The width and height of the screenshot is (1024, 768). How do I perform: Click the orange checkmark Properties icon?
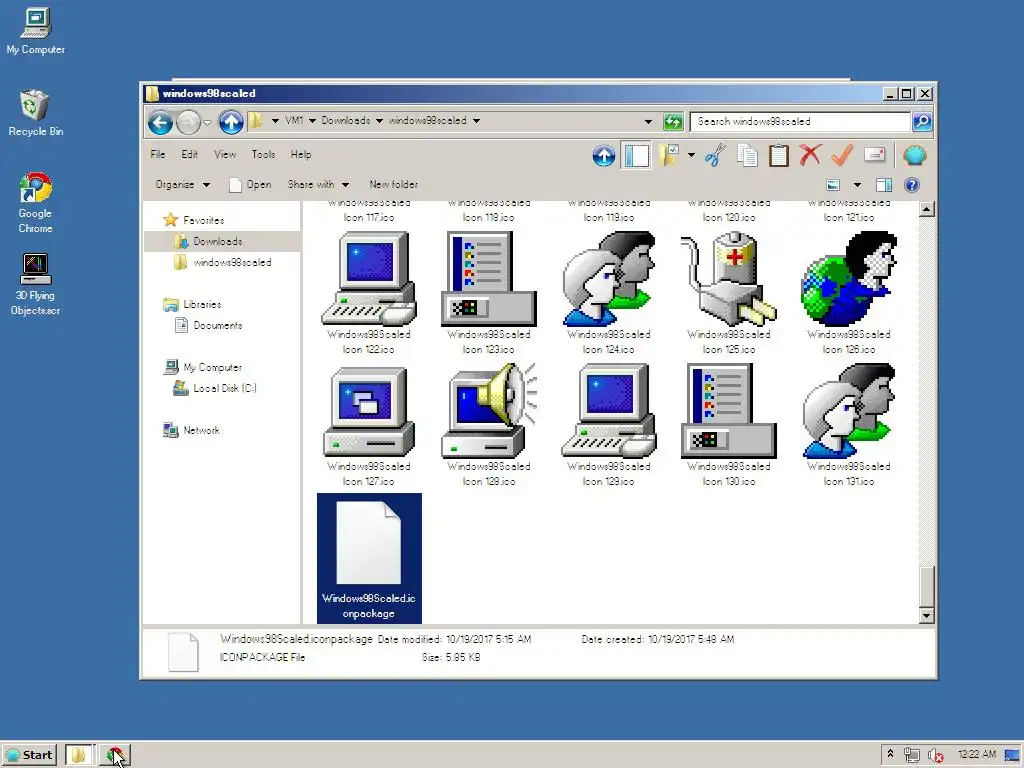(x=842, y=155)
